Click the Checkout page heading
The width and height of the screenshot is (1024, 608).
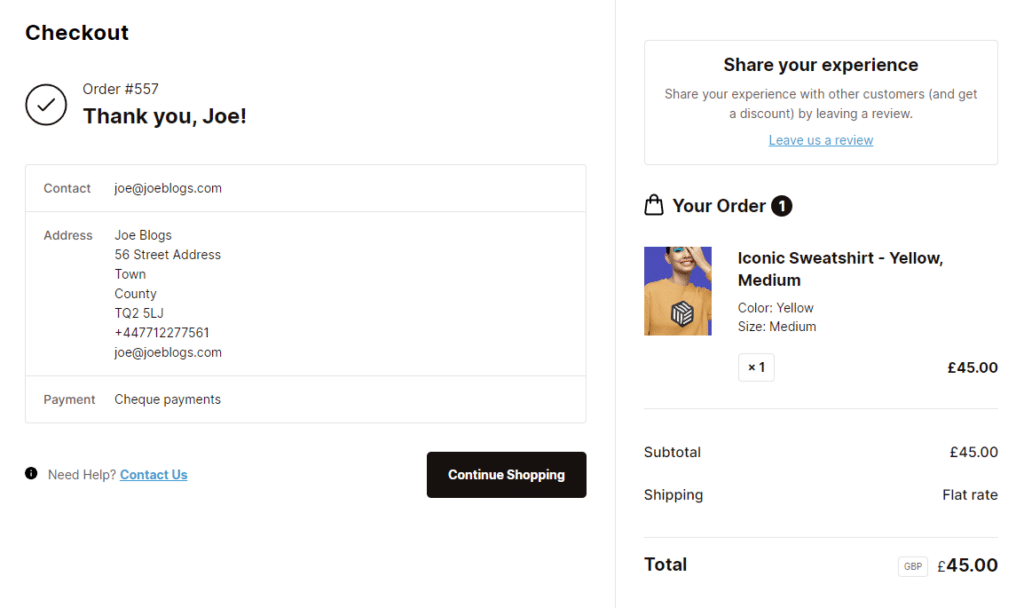[x=77, y=32]
